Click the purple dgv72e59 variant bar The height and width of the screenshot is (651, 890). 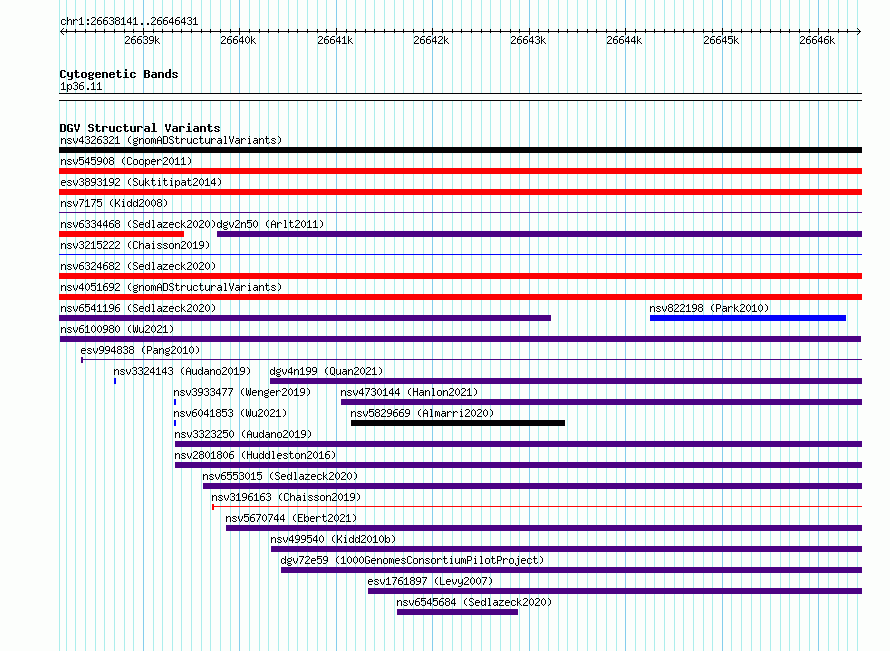click(x=572, y=570)
